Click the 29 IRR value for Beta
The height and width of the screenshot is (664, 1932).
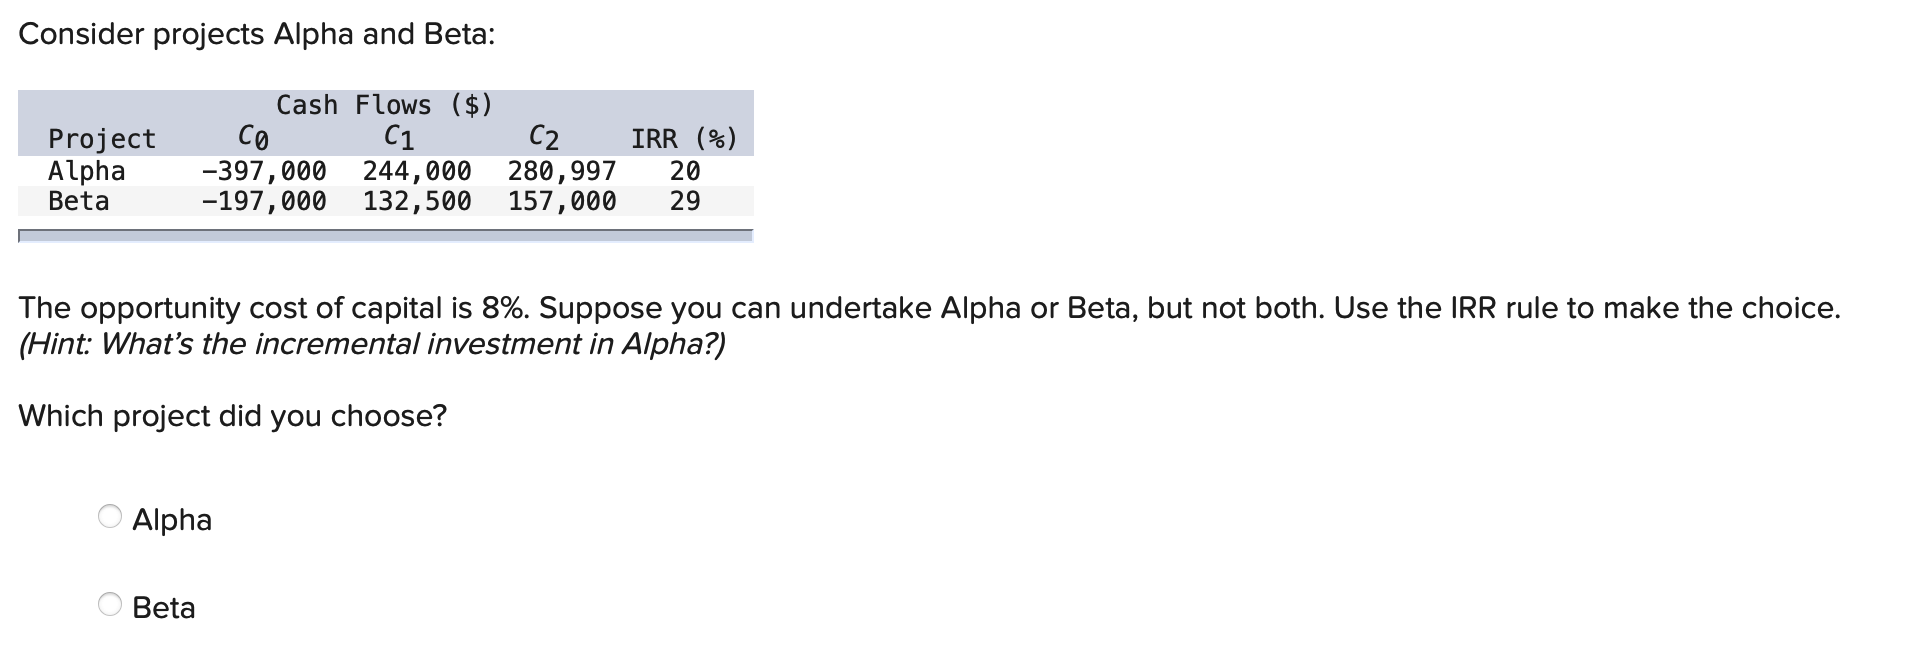(x=685, y=201)
